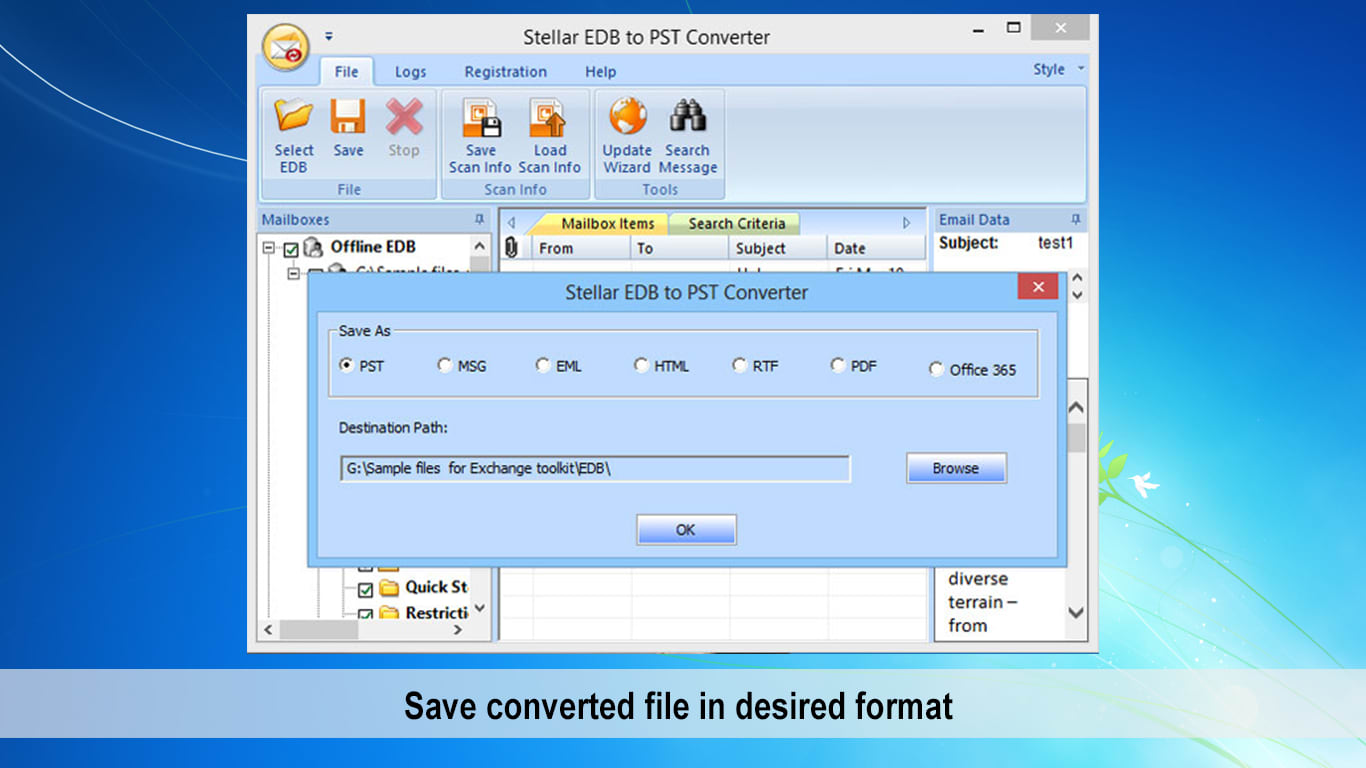Open the Style dropdown

(x=1057, y=69)
